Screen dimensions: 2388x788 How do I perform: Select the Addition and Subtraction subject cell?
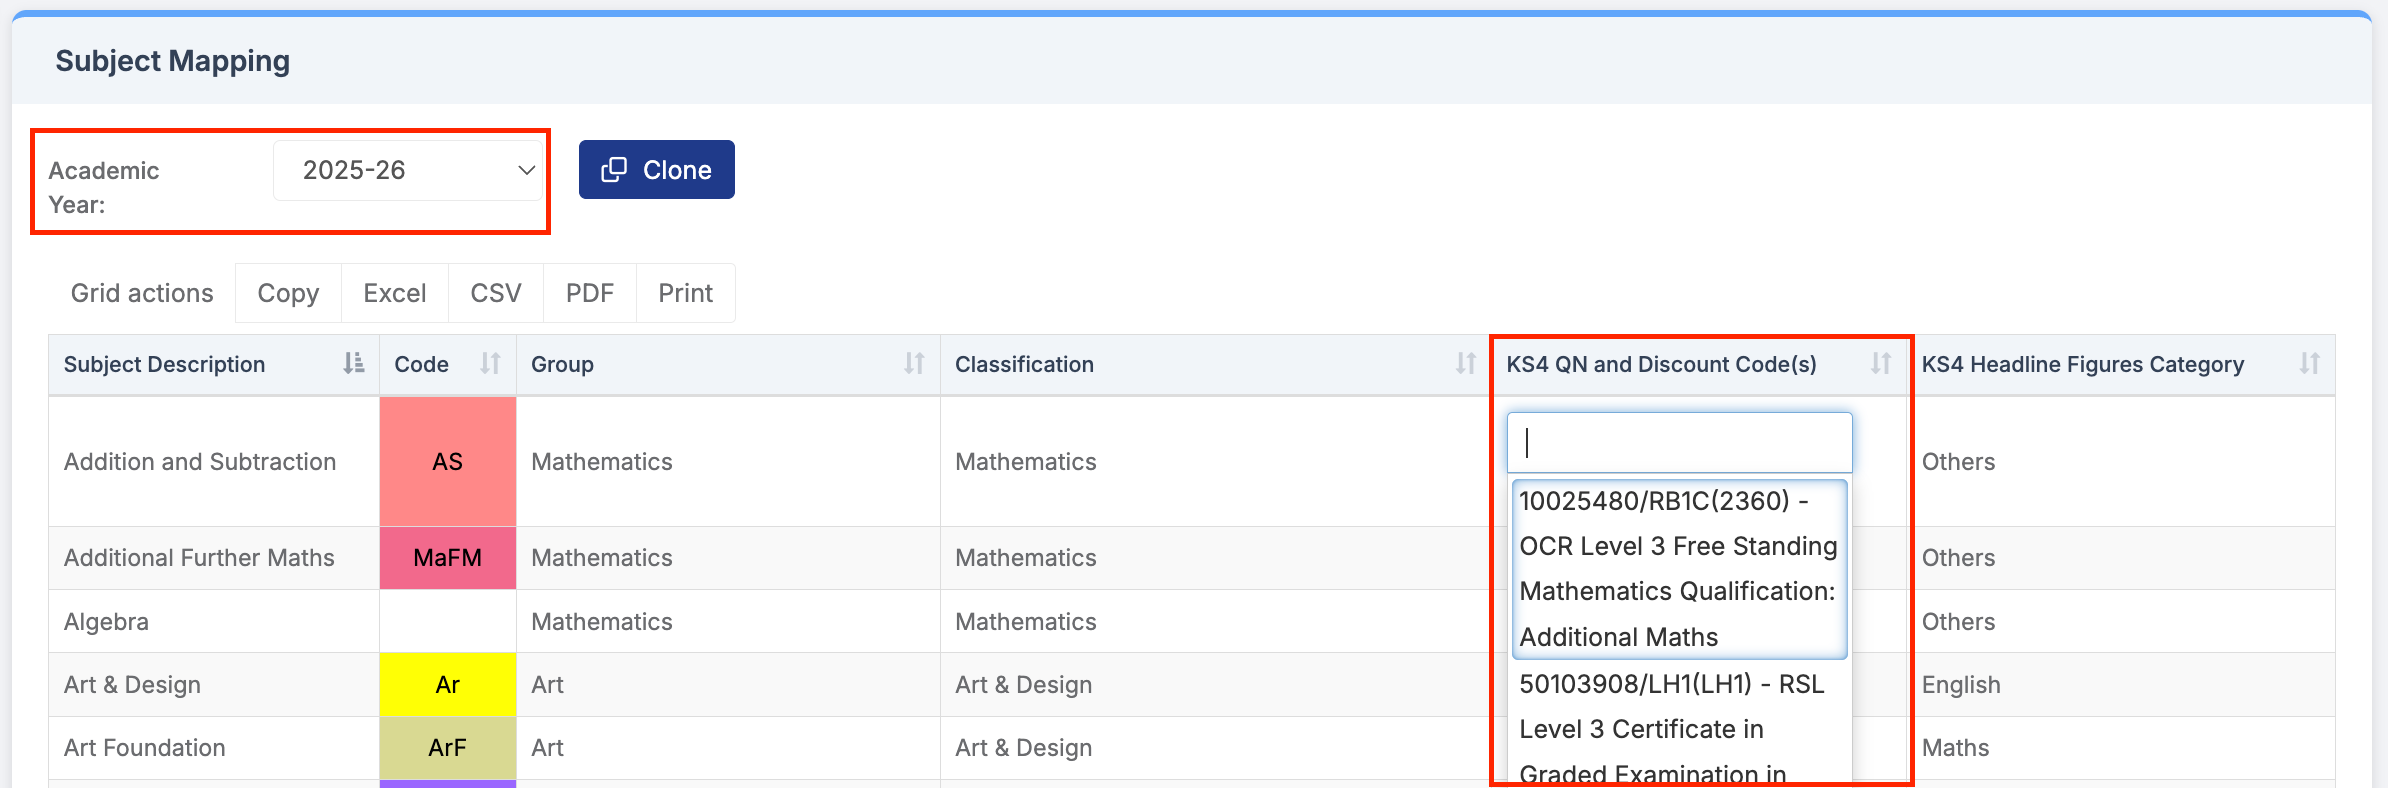click(x=214, y=462)
